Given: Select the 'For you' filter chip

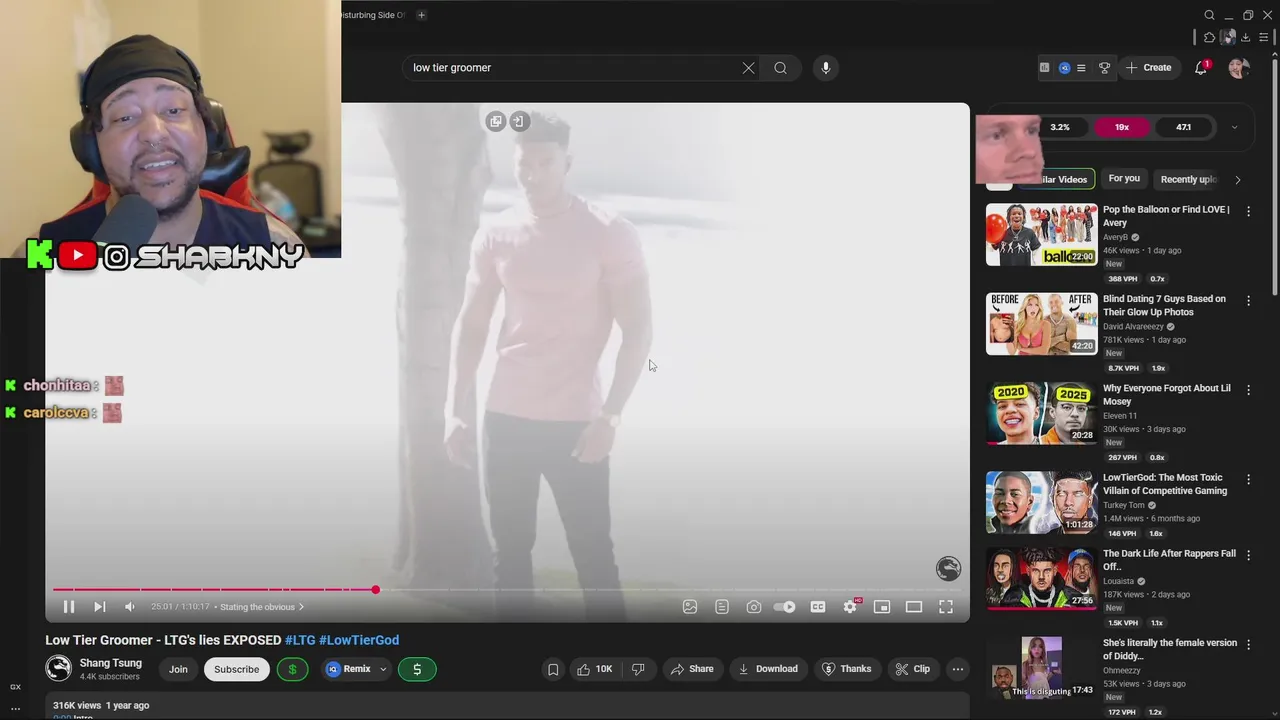Looking at the screenshot, I should 1124,179.
